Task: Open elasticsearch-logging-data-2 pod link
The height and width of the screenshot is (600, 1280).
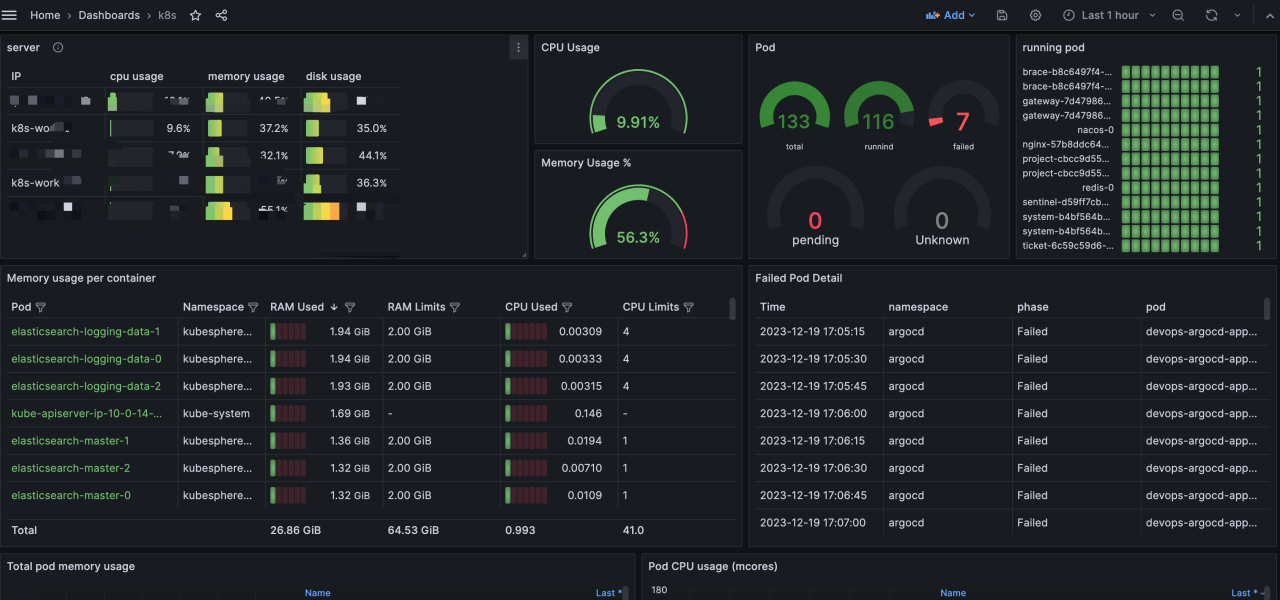Action: point(86,386)
